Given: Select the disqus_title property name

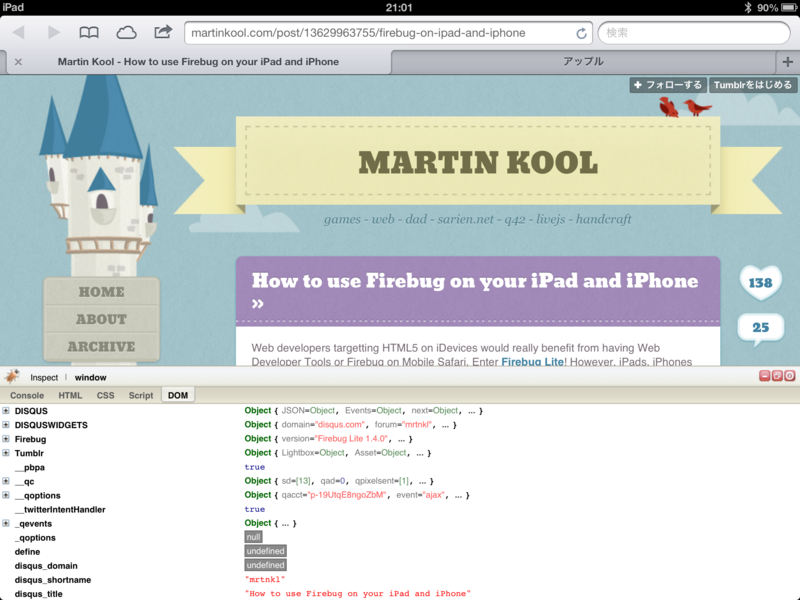Looking at the screenshot, I should [38, 594].
